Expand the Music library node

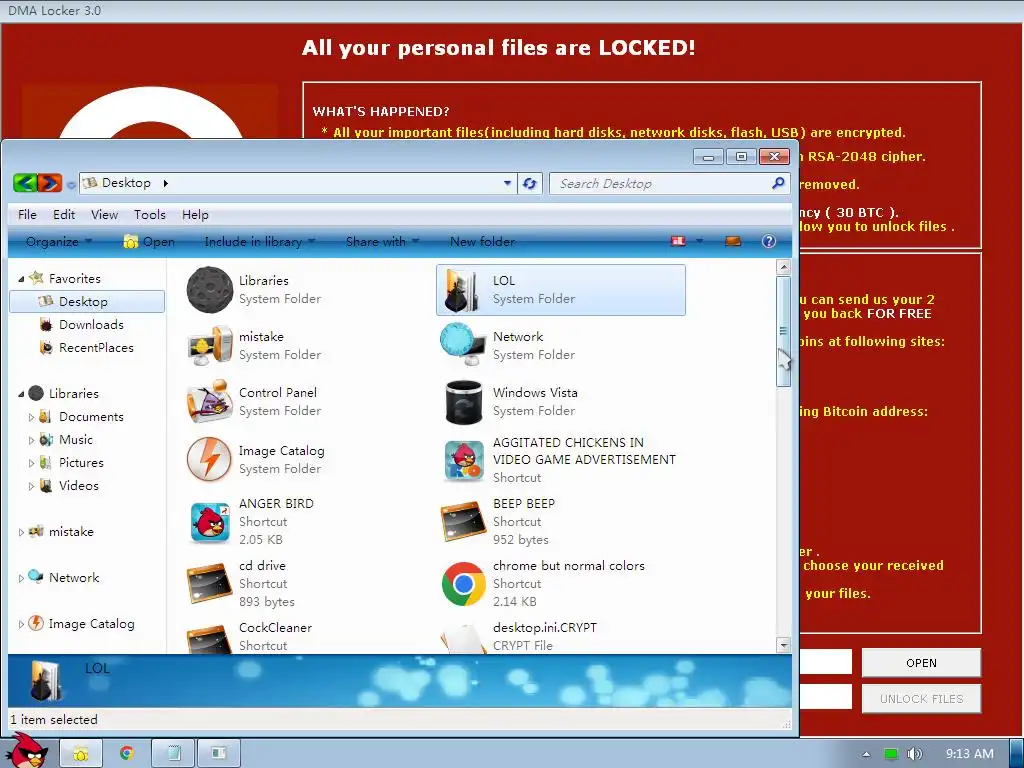(x=31, y=440)
